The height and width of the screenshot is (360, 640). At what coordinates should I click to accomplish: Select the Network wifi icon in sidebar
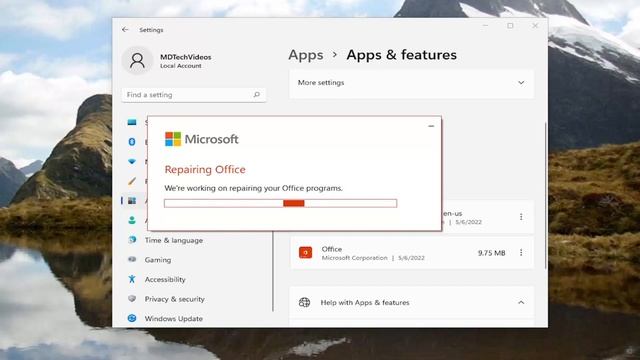coord(132,161)
